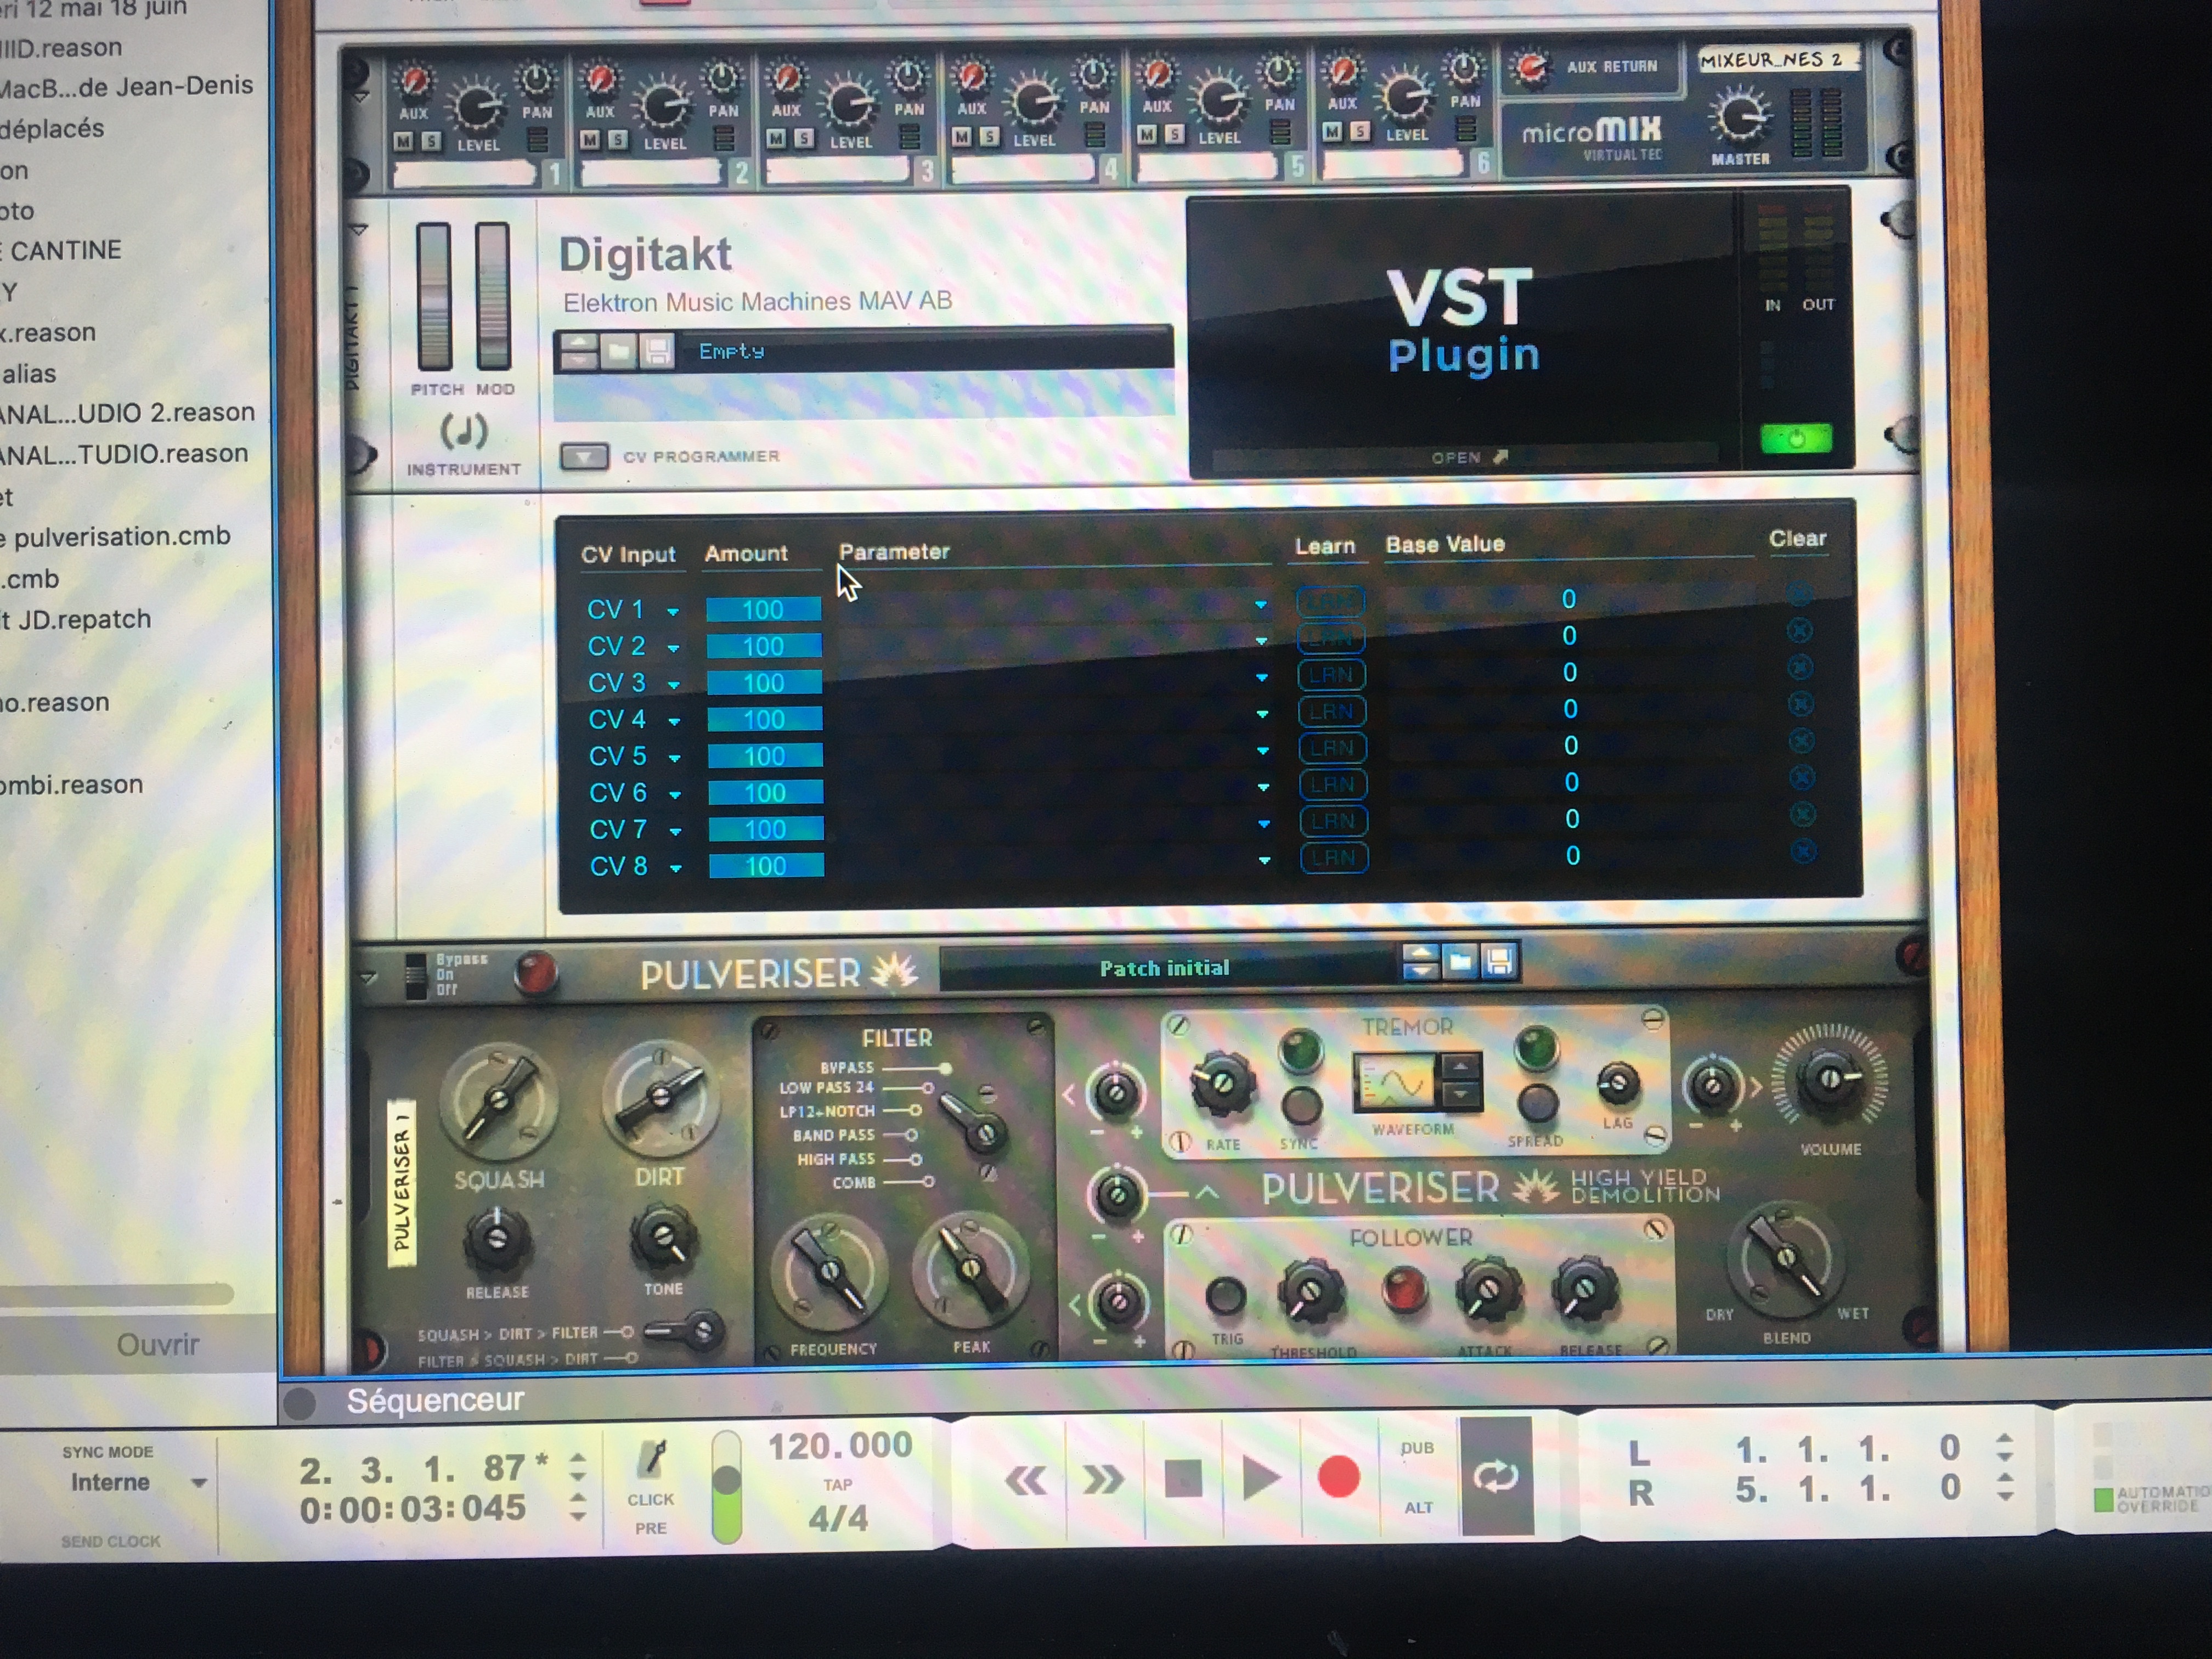Viewport: 2212px width, 1659px height.
Task: Collapse the Digitakt device with its fold arrow
Action: point(360,230)
